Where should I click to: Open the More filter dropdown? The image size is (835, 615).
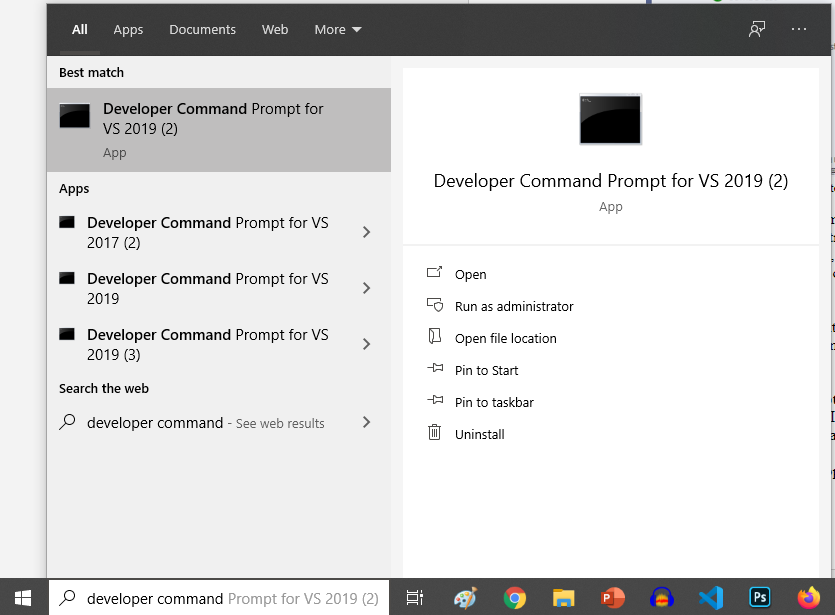pos(338,30)
